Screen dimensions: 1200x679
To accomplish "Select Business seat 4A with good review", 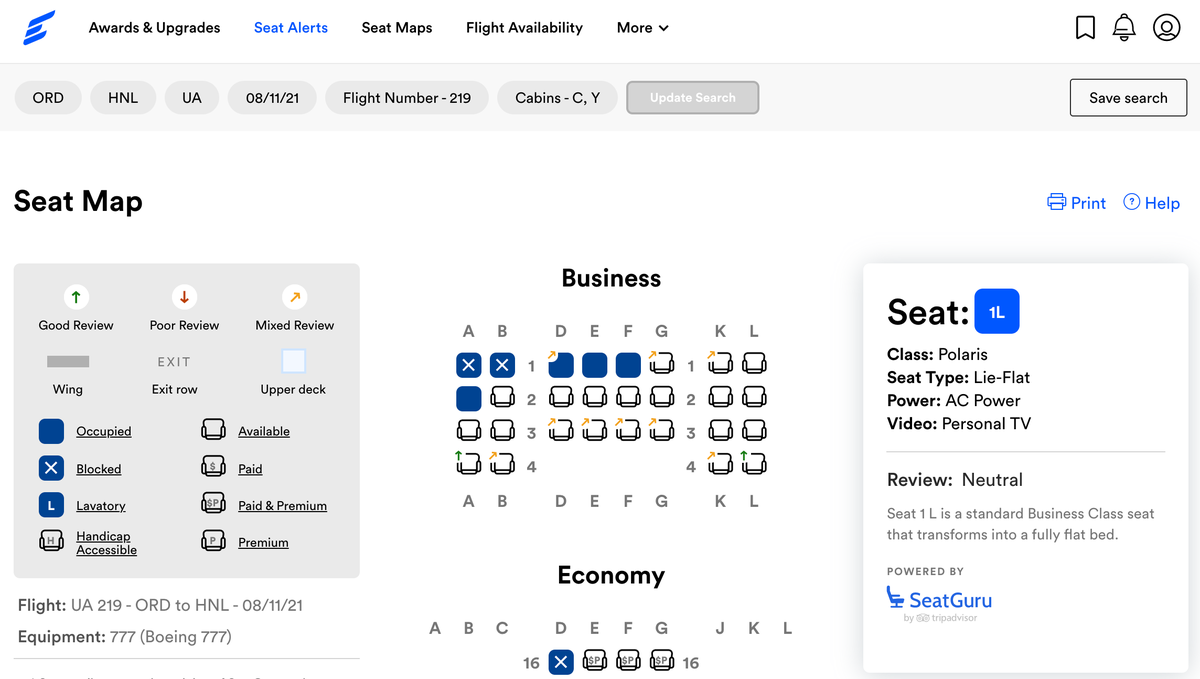I will [468, 464].
